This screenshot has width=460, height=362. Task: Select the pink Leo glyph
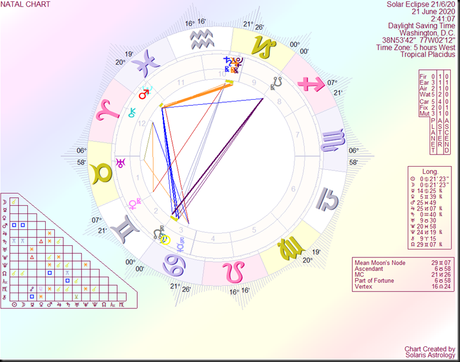click(234, 272)
